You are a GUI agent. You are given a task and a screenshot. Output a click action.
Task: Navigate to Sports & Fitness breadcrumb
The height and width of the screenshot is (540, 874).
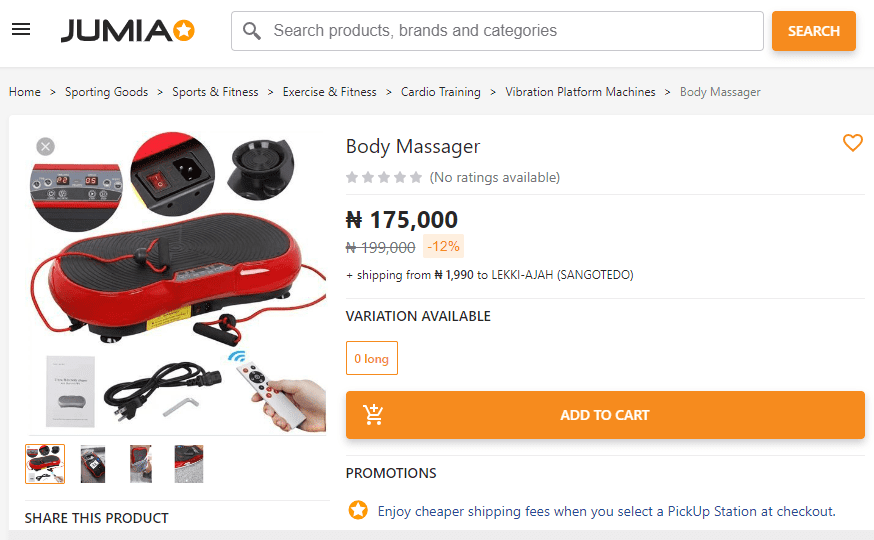pos(215,92)
